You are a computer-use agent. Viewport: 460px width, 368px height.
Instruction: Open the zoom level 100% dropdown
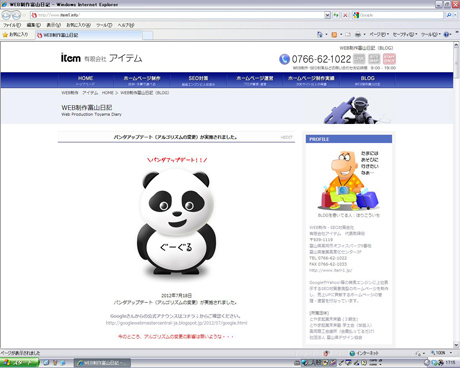point(441,353)
